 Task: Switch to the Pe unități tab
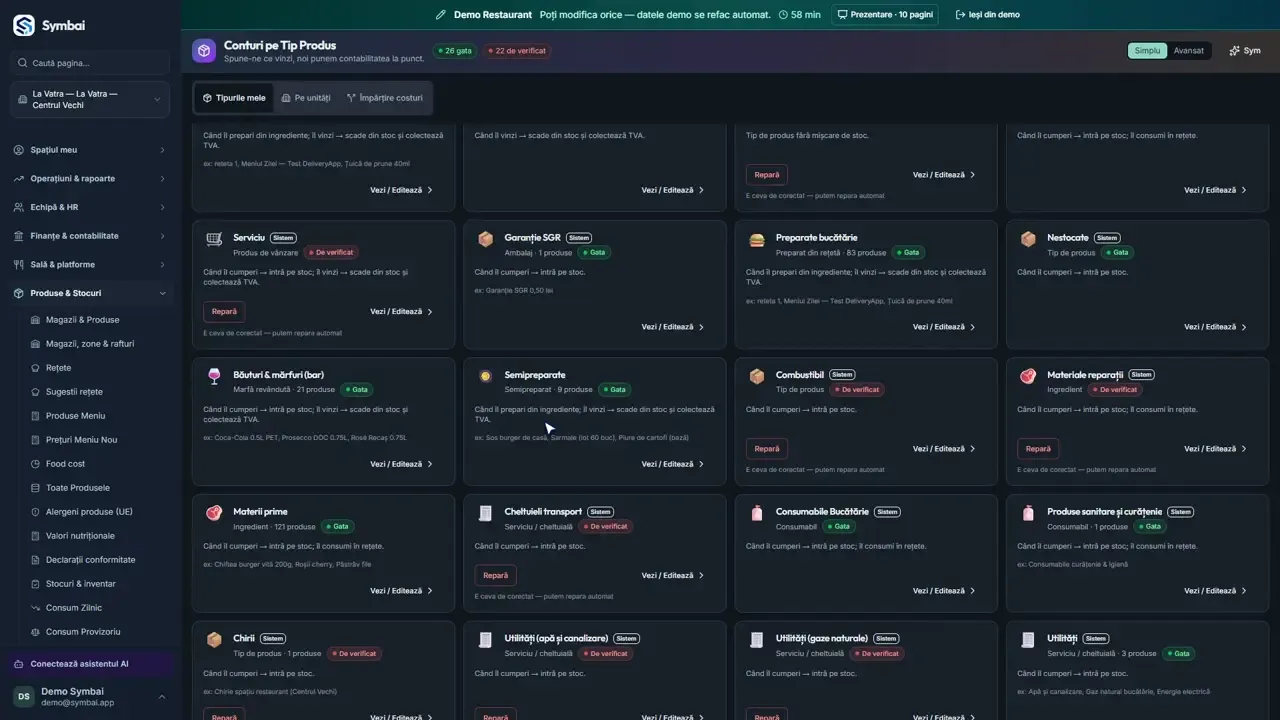[x=306, y=98]
